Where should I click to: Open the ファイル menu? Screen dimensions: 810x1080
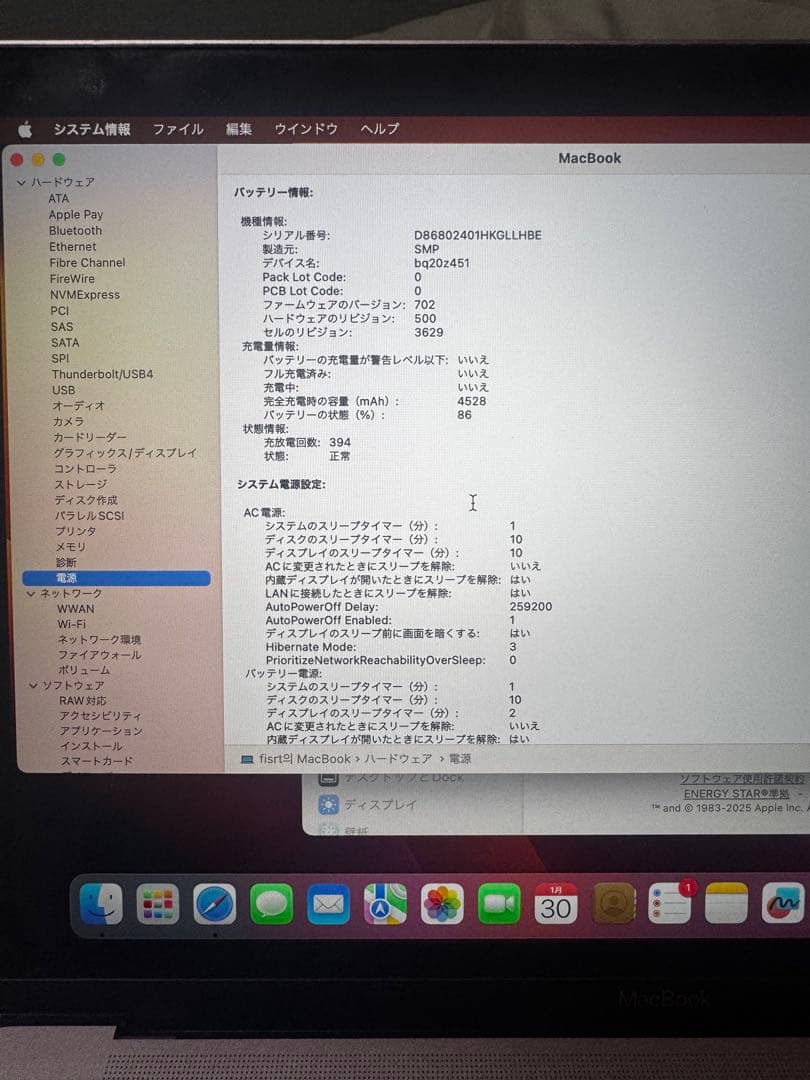178,128
